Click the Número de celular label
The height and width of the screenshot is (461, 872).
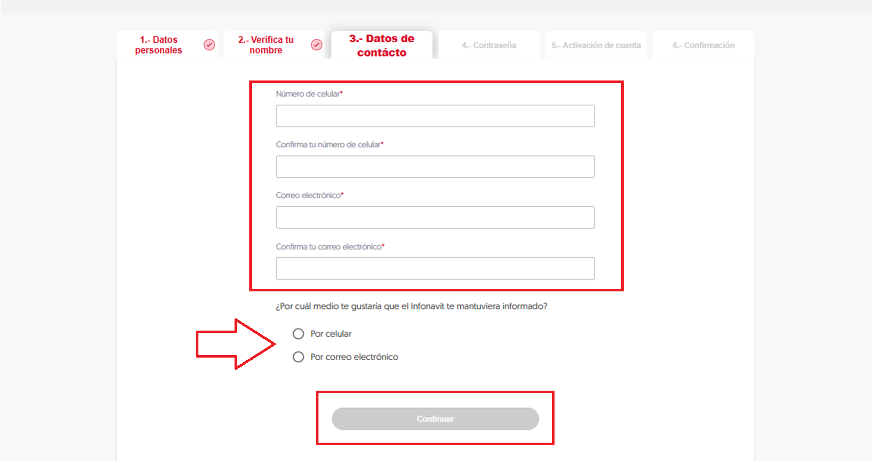tap(309, 94)
